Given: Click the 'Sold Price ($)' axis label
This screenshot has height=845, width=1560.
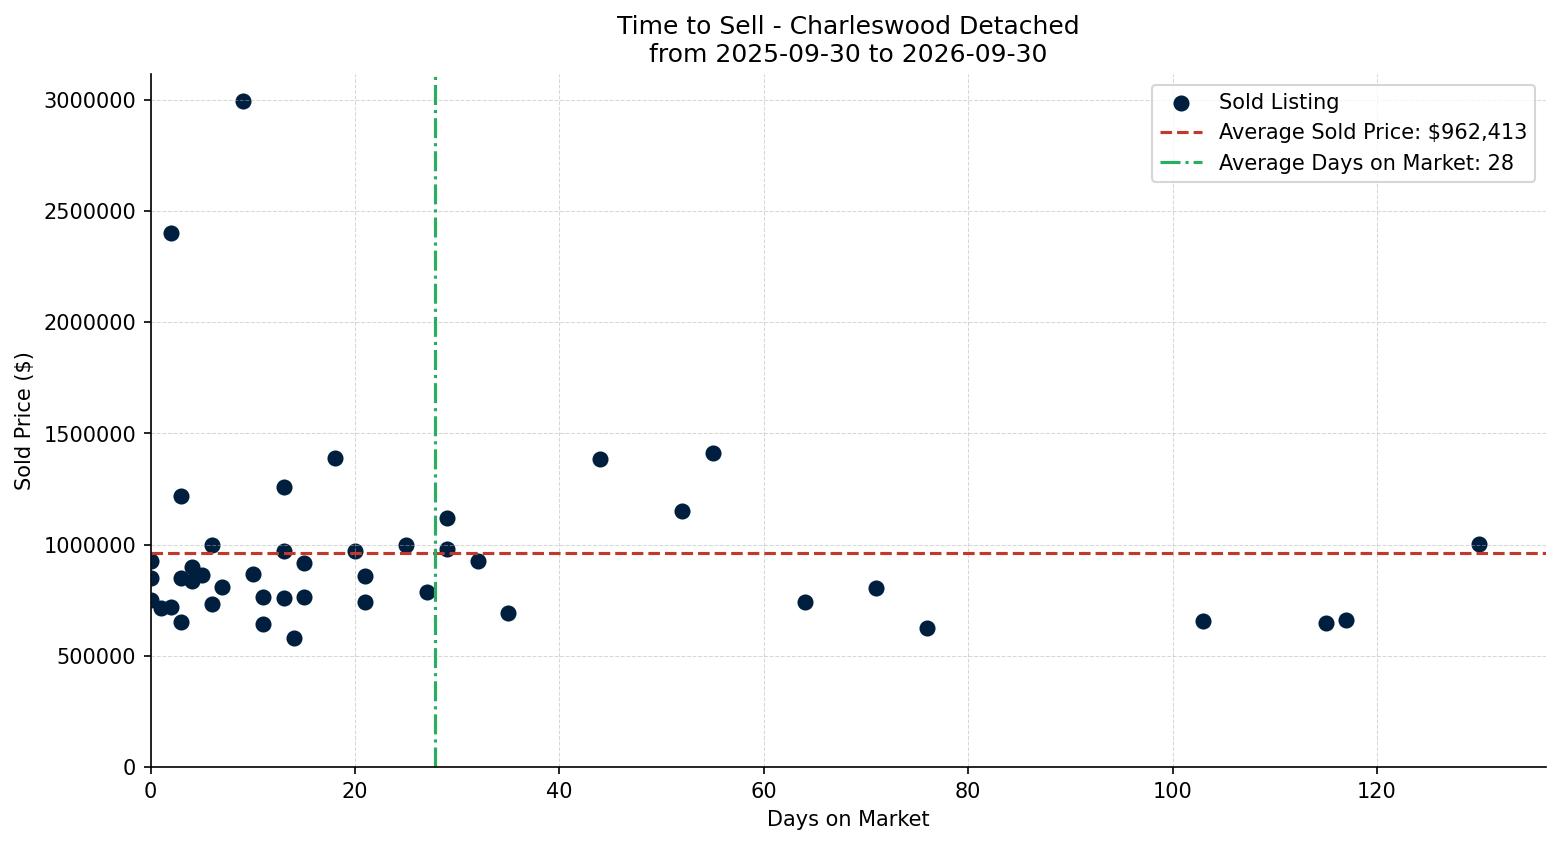Looking at the screenshot, I should click(x=23, y=421).
